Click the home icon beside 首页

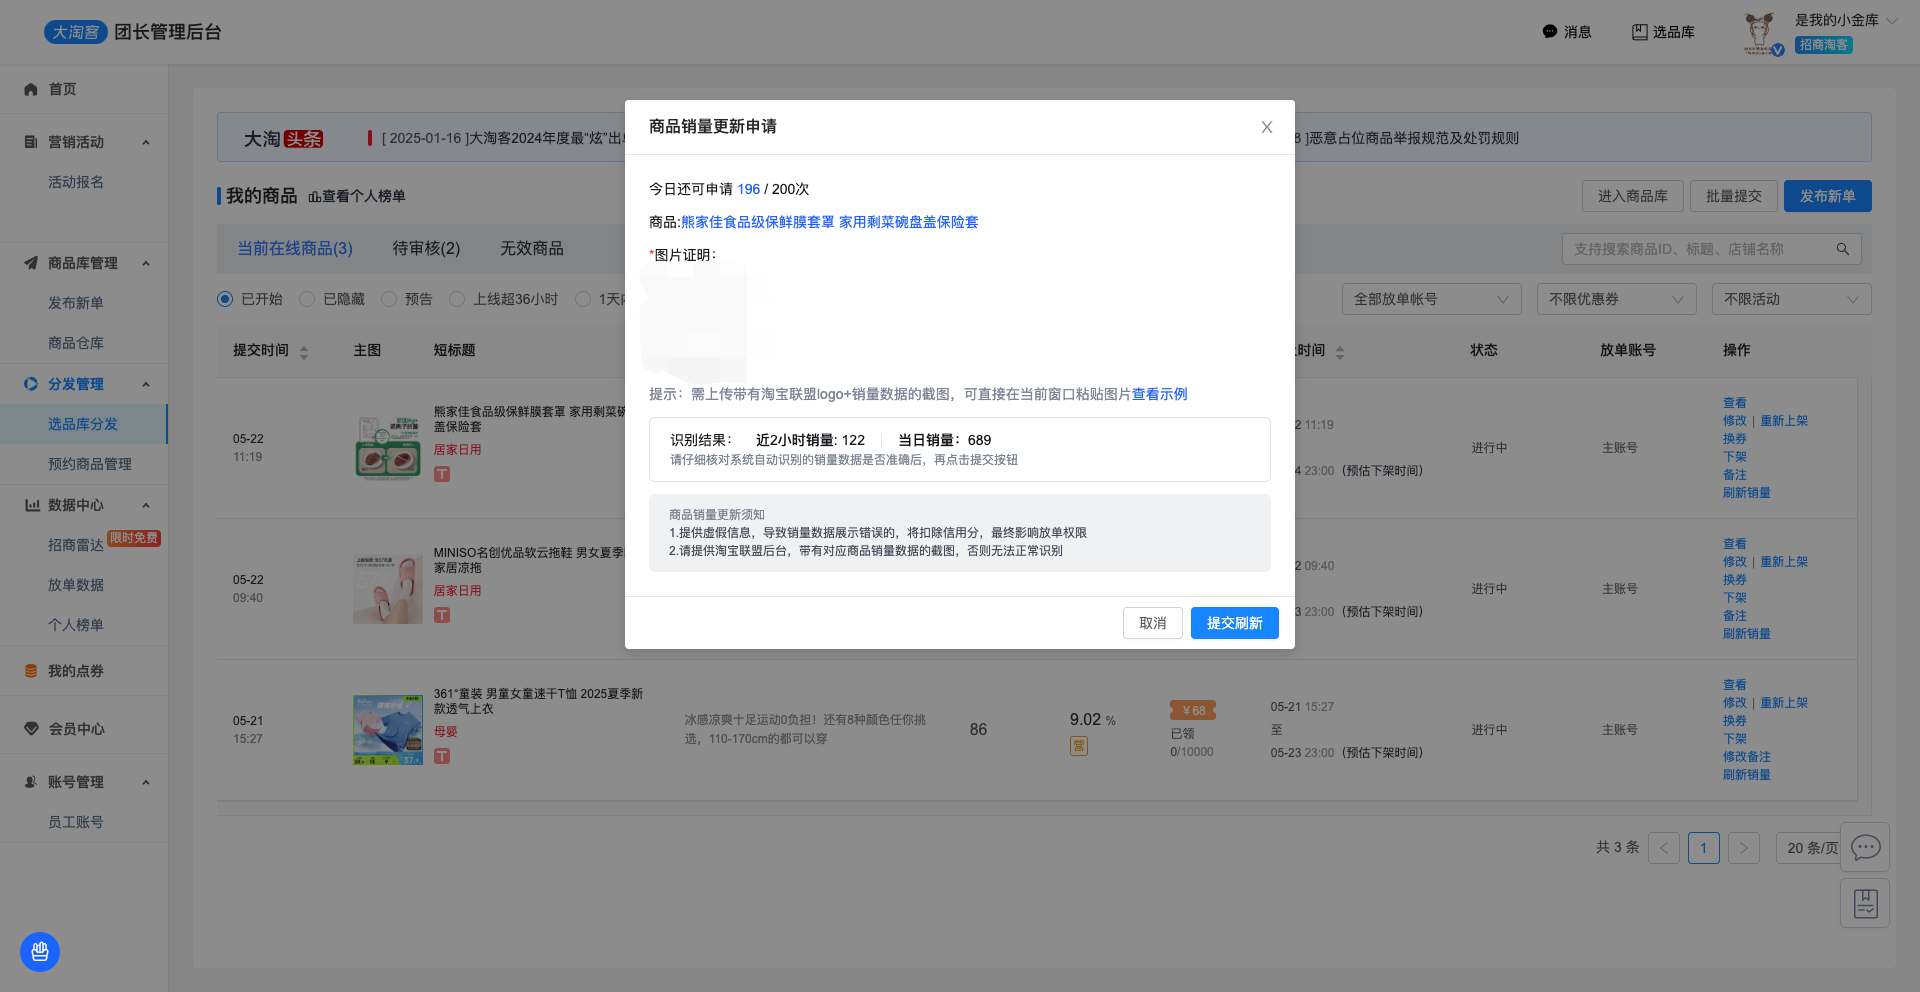point(31,89)
